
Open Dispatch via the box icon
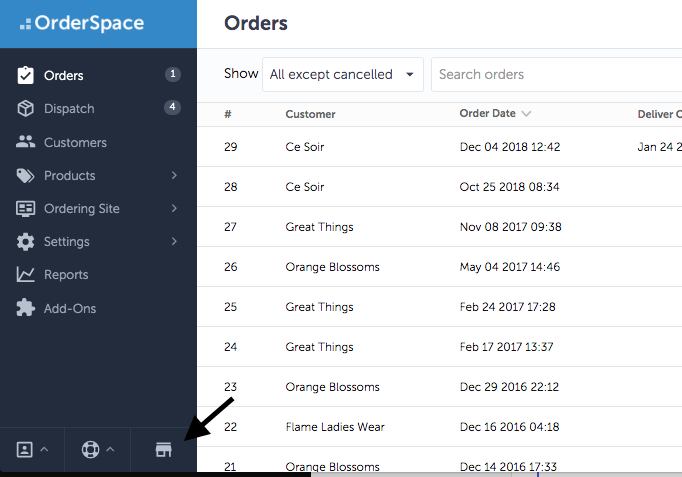click(x=25, y=108)
